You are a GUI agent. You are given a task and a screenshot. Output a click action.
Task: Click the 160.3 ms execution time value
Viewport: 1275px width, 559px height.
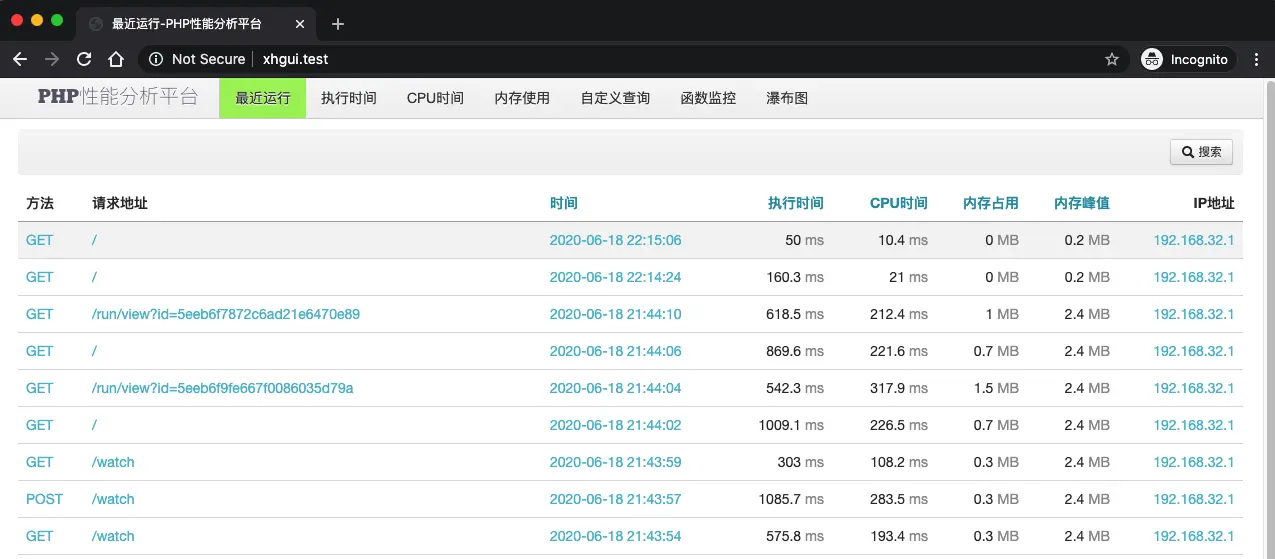(x=795, y=277)
